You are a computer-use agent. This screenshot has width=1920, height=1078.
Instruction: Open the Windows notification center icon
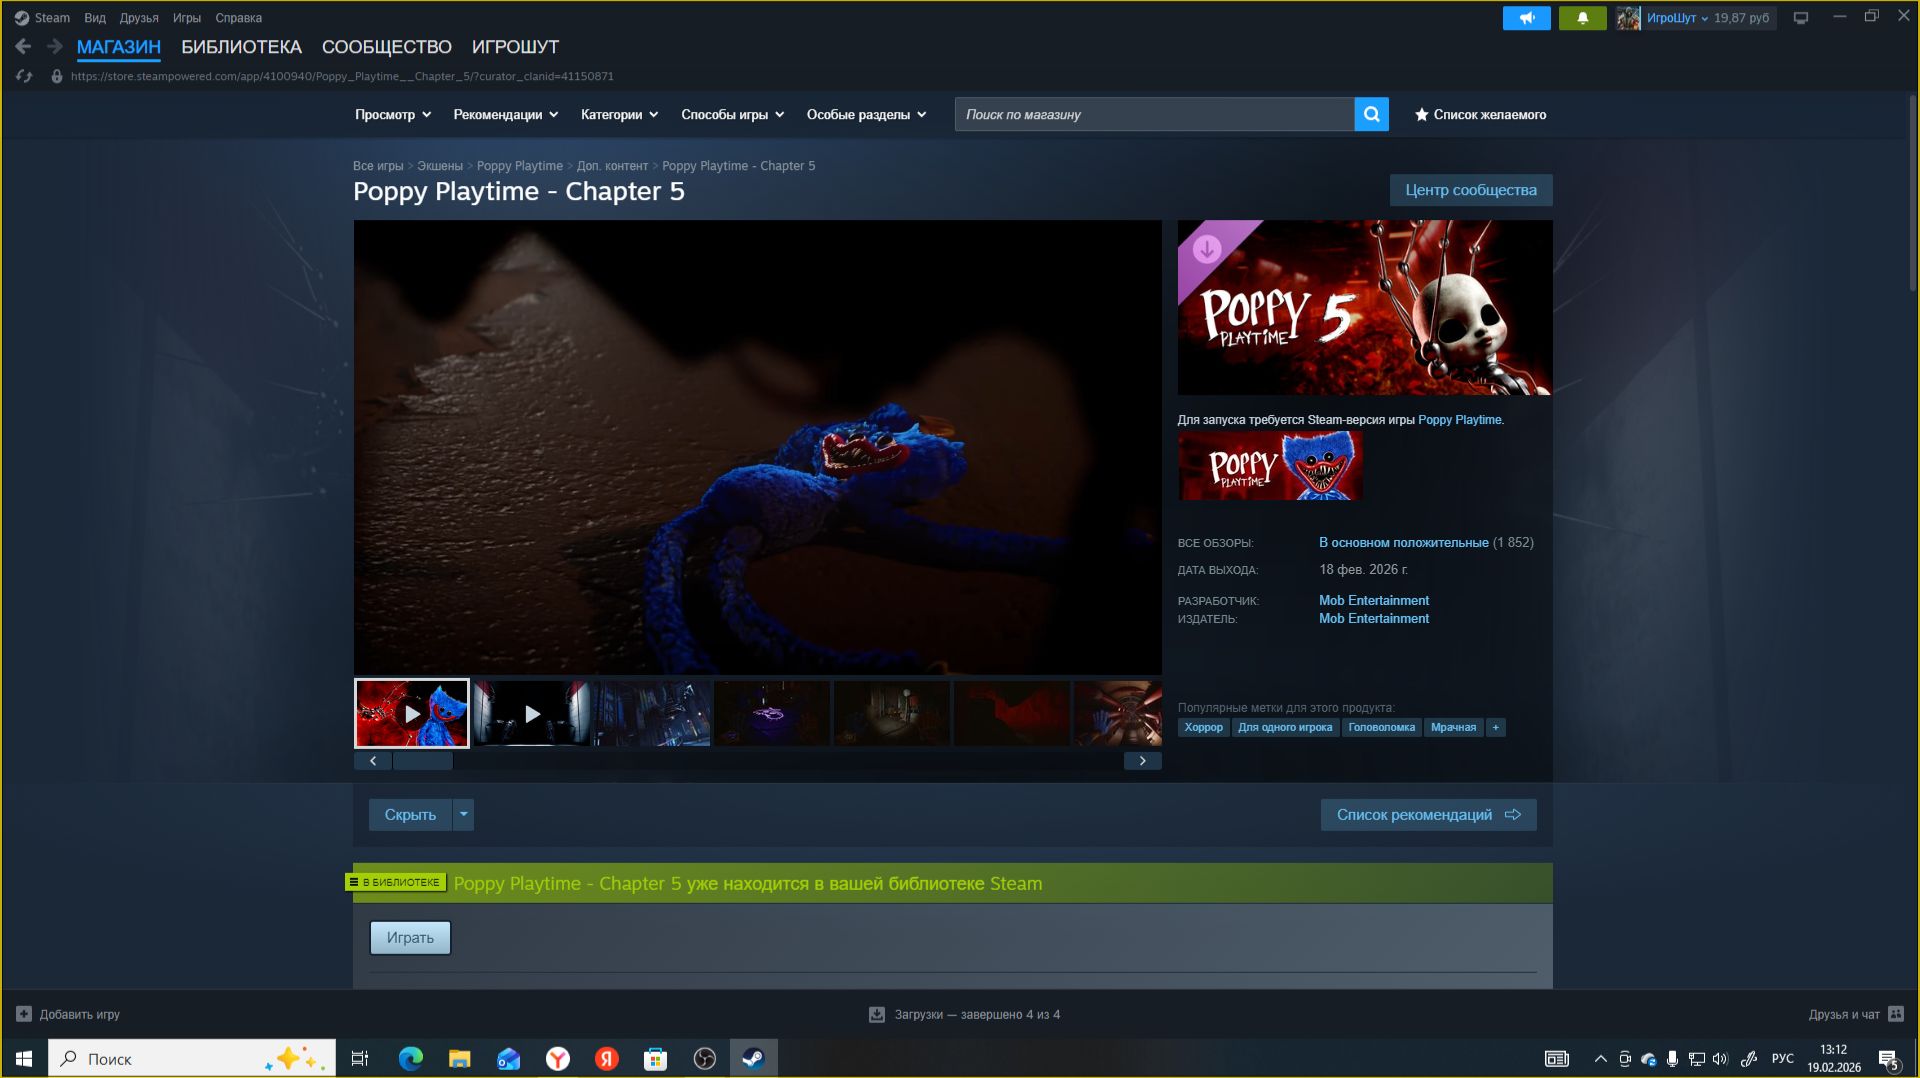[x=1889, y=1059]
